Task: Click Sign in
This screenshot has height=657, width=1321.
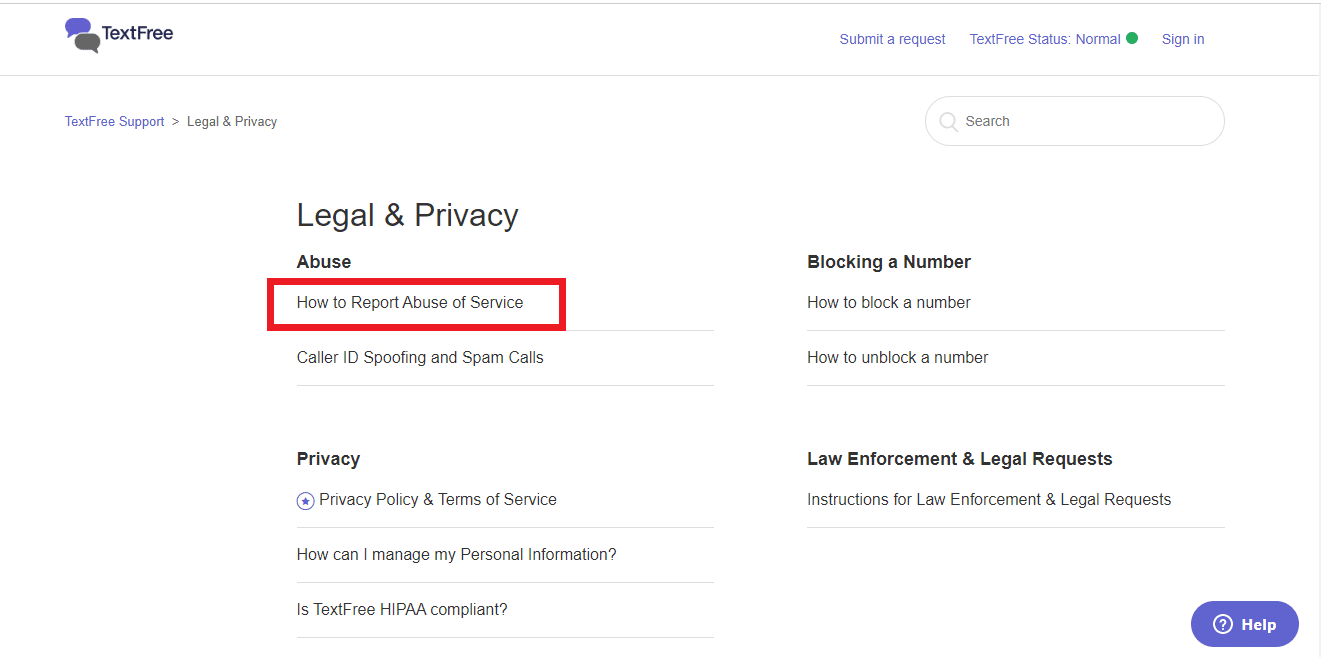Action: (1183, 39)
